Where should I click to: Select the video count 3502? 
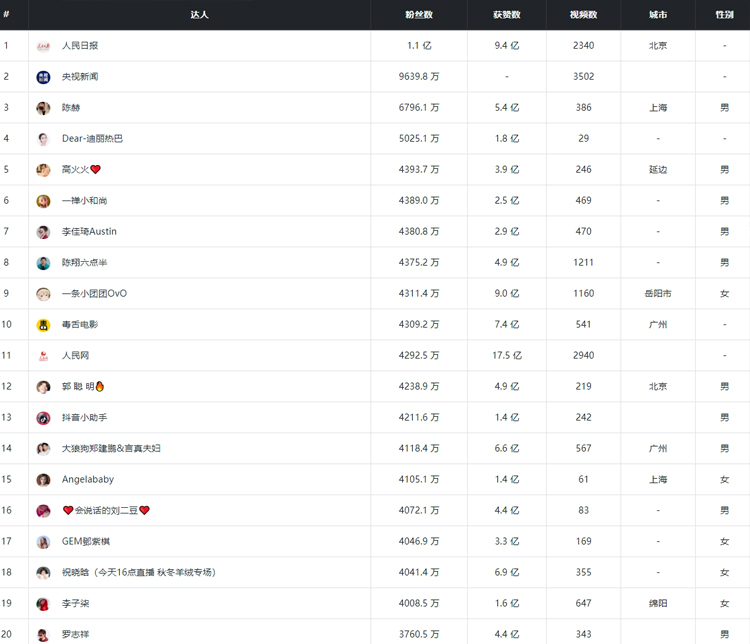(584, 77)
